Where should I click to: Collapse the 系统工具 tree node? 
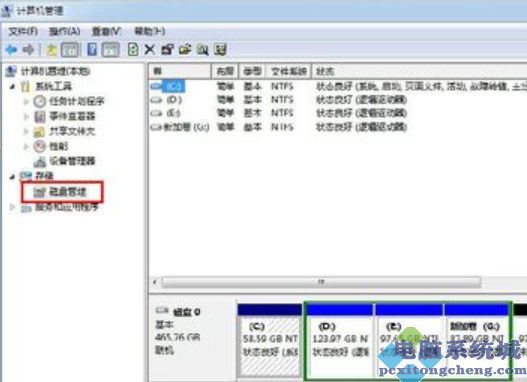(x=12, y=87)
